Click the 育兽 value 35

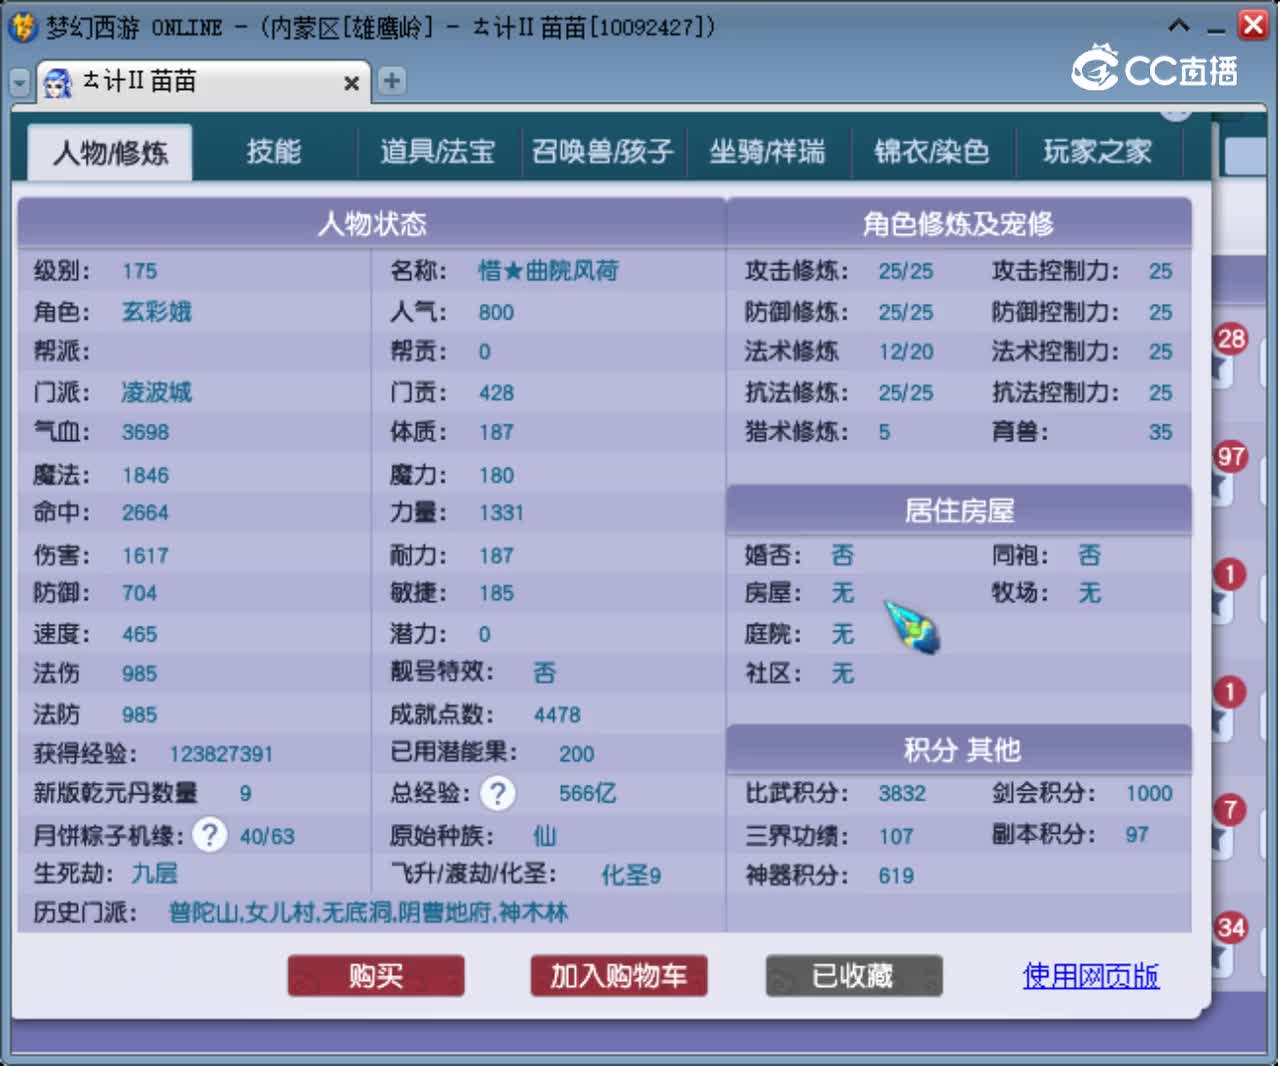tap(1160, 432)
